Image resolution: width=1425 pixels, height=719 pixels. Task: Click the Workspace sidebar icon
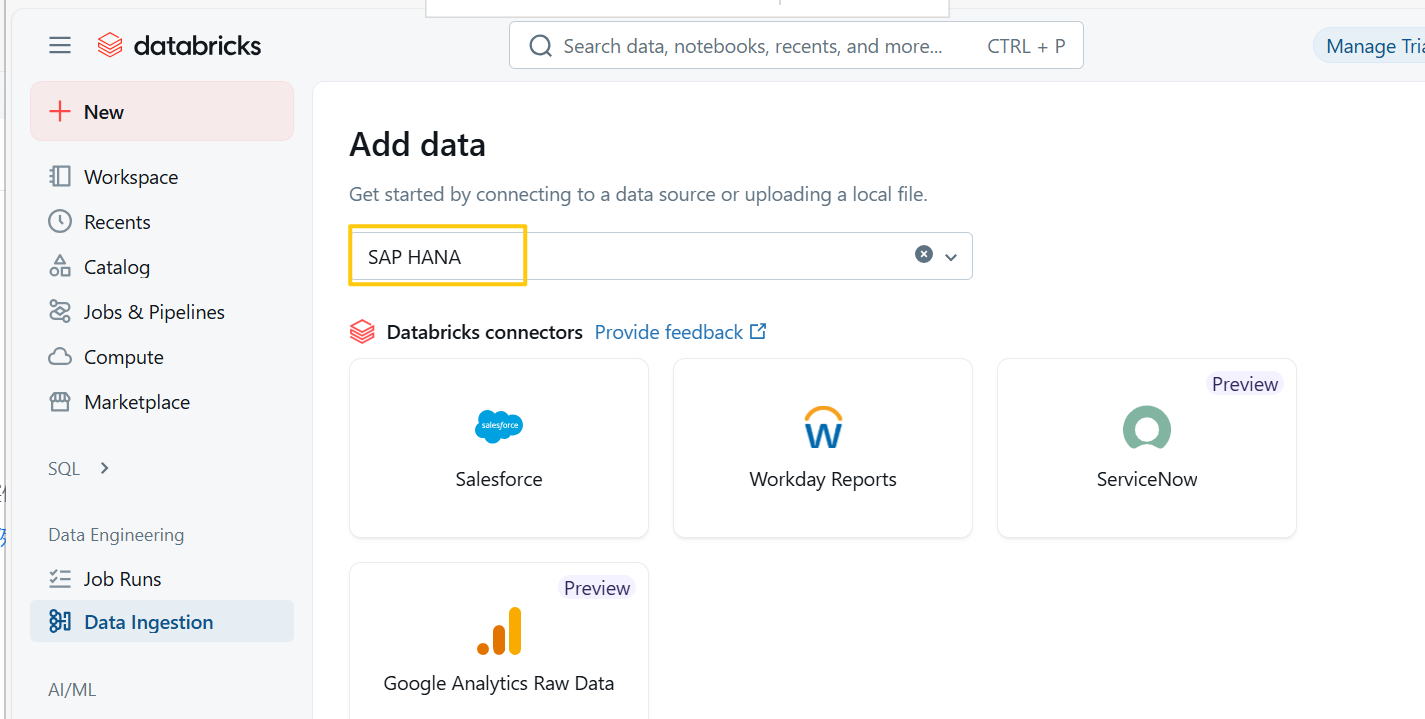60,176
